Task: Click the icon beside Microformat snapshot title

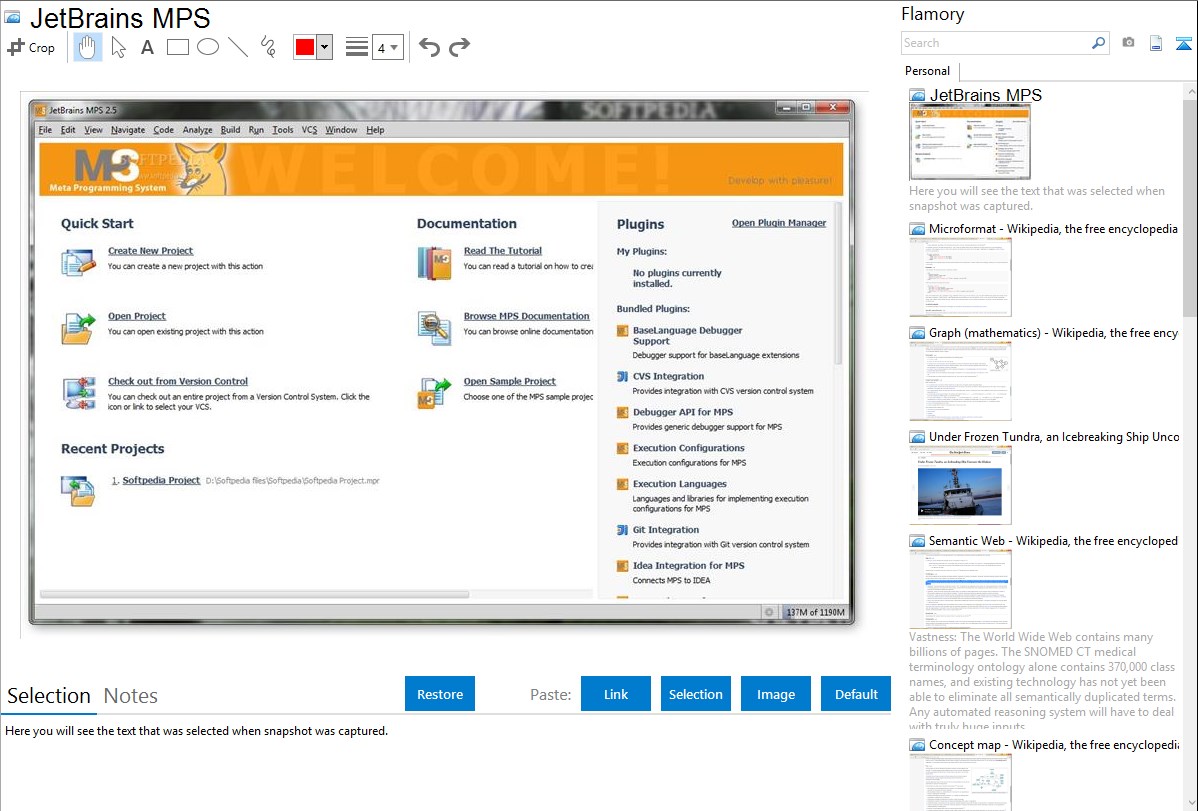Action: click(917, 229)
